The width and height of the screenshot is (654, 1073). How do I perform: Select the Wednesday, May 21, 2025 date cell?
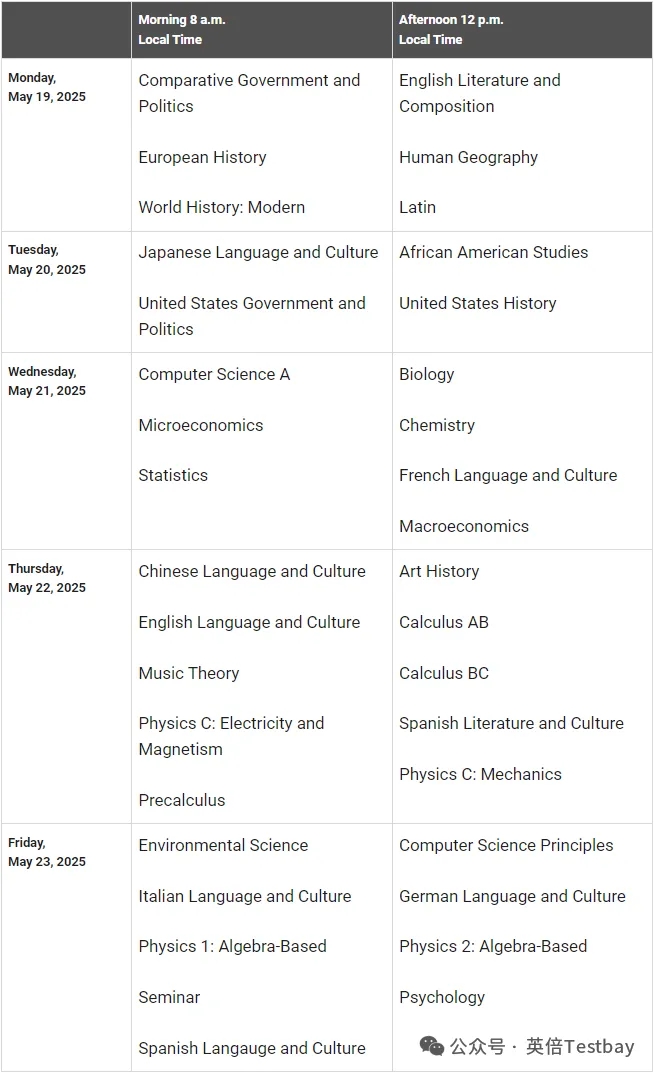pyautogui.click(x=47, y=381)
